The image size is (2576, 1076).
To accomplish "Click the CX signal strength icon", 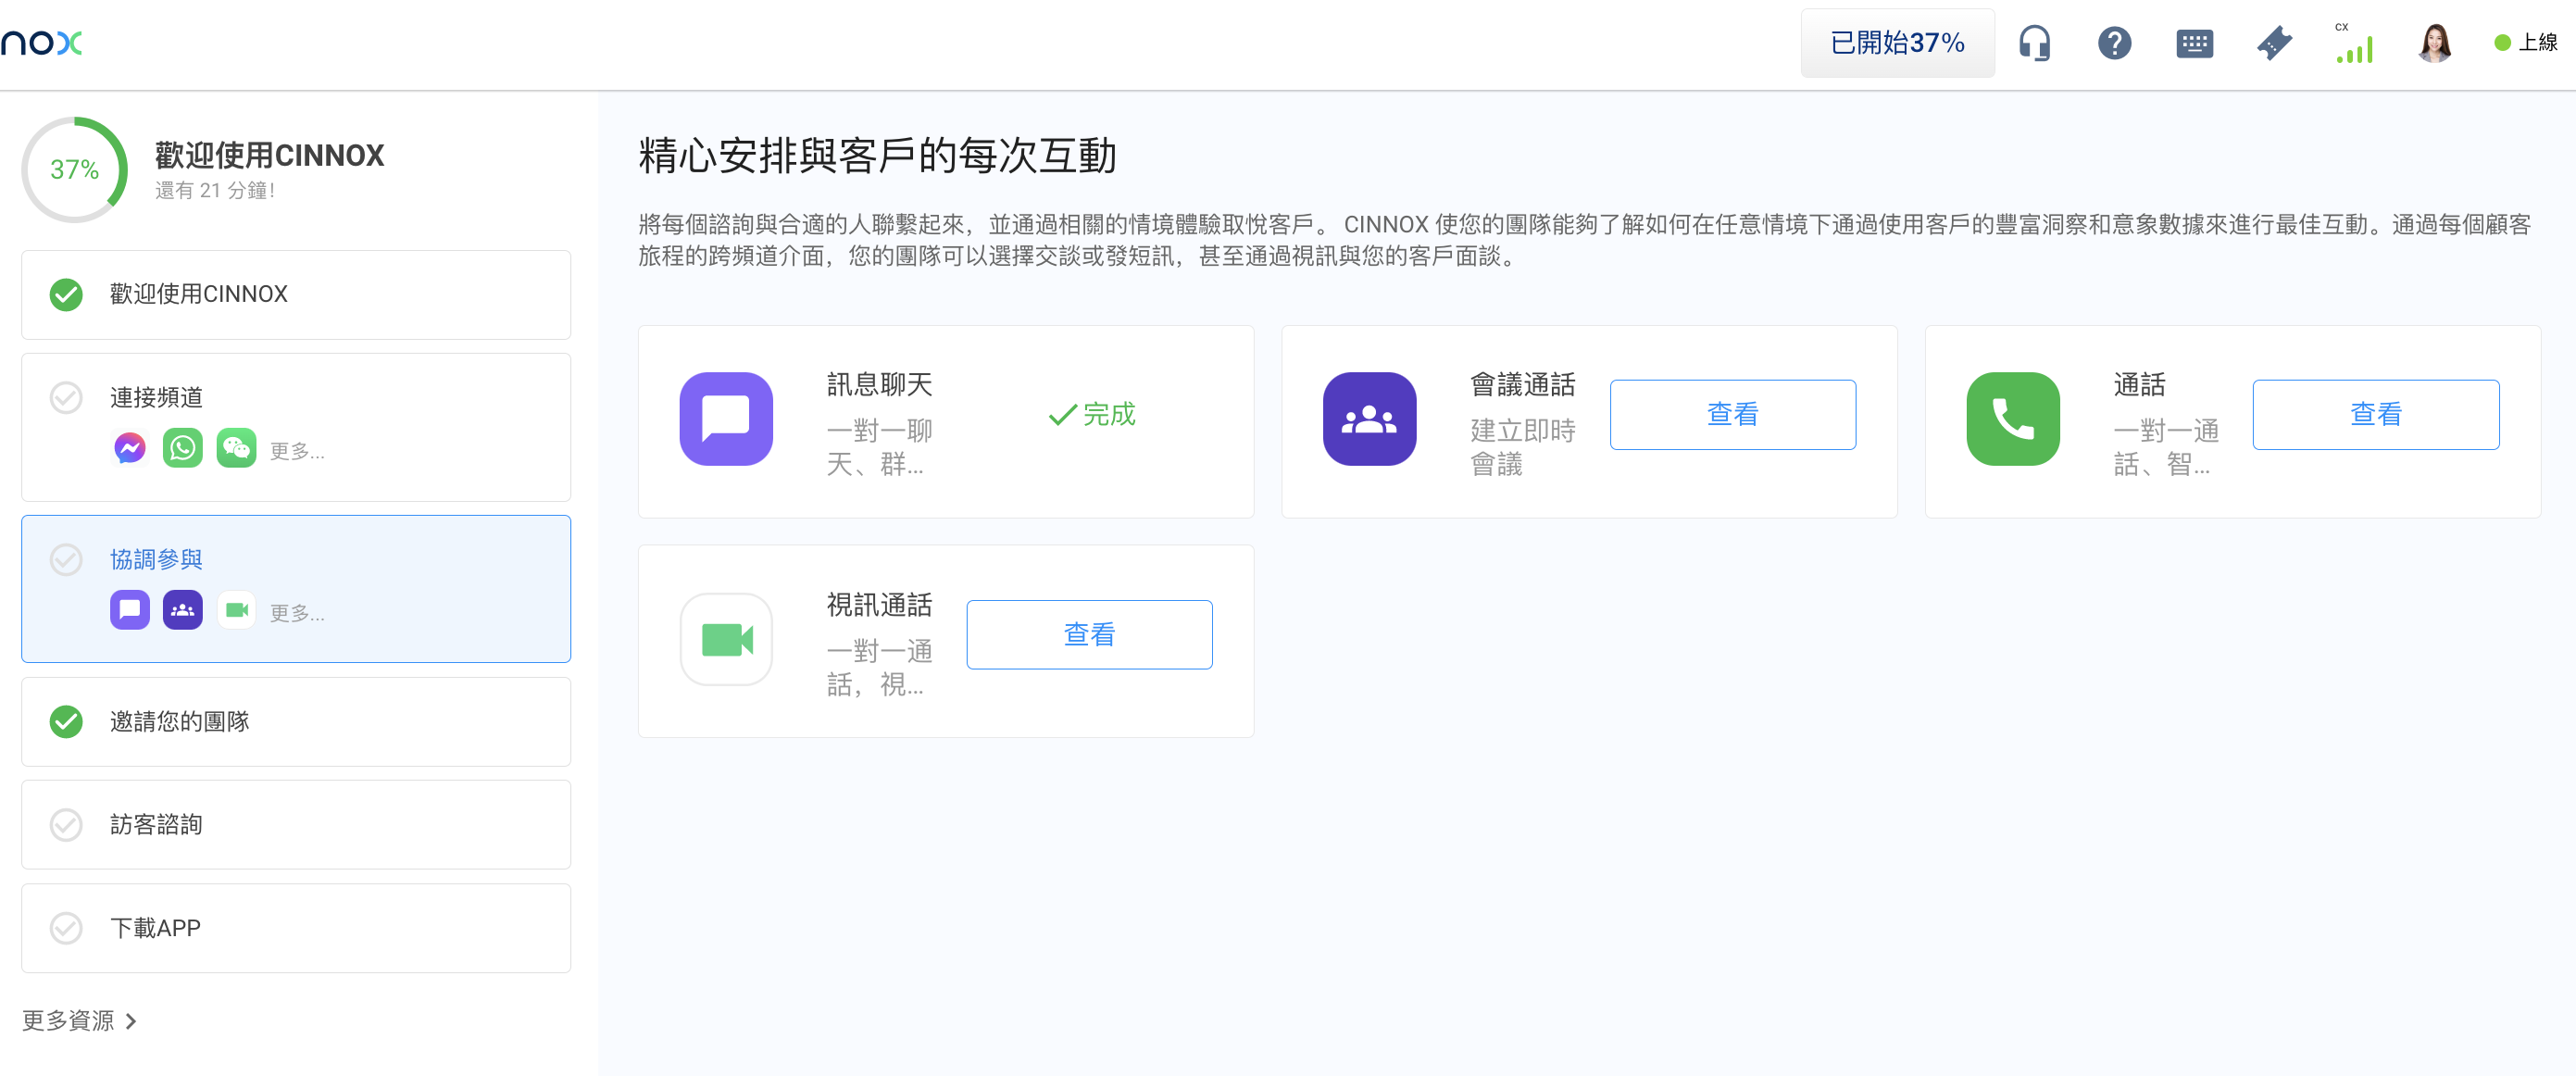I will pos(2354,45).
